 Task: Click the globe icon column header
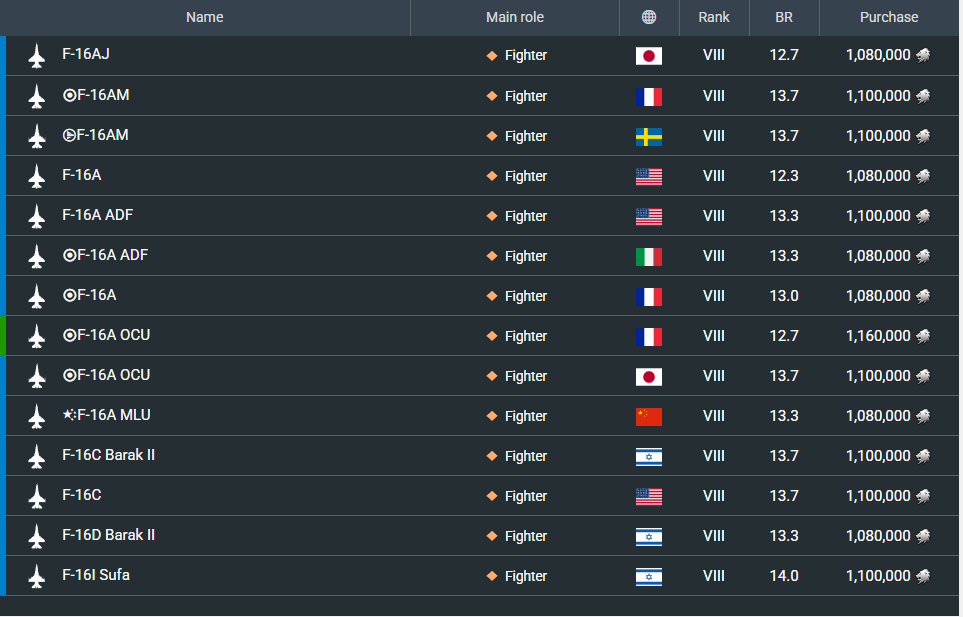coord(649,17)
